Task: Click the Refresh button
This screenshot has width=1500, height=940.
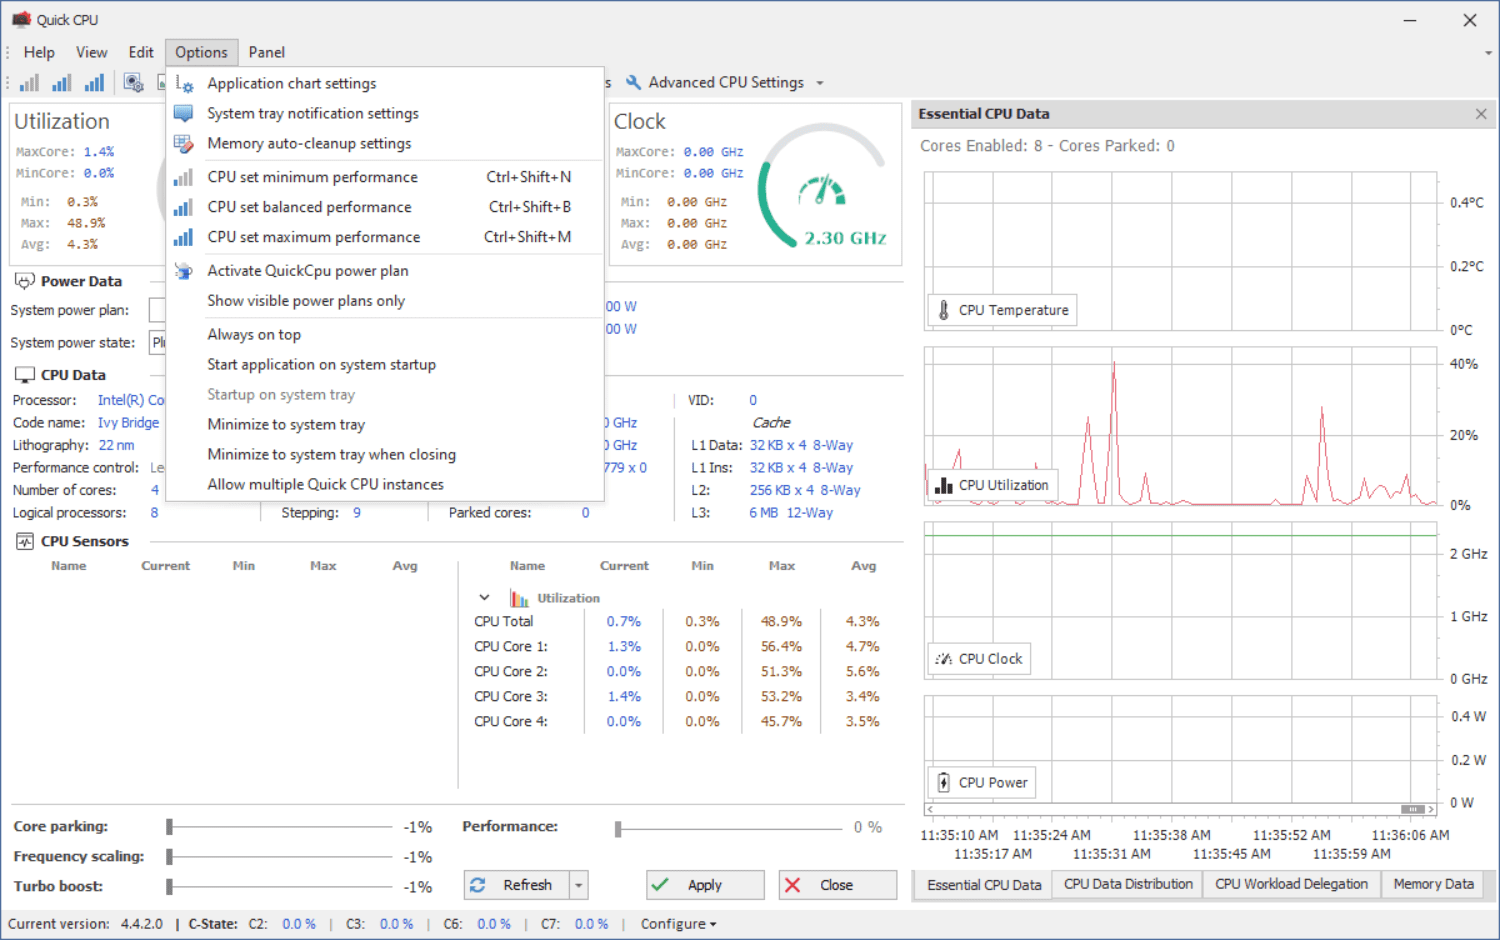Action: 517,885
